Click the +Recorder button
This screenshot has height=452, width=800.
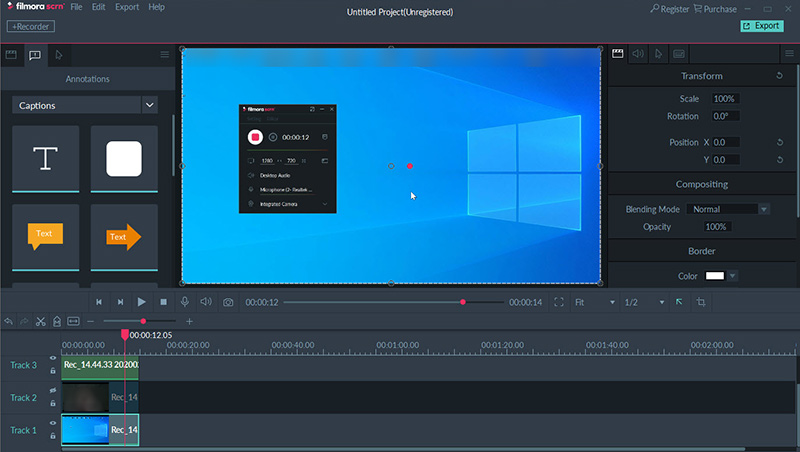tap(31, 27)
